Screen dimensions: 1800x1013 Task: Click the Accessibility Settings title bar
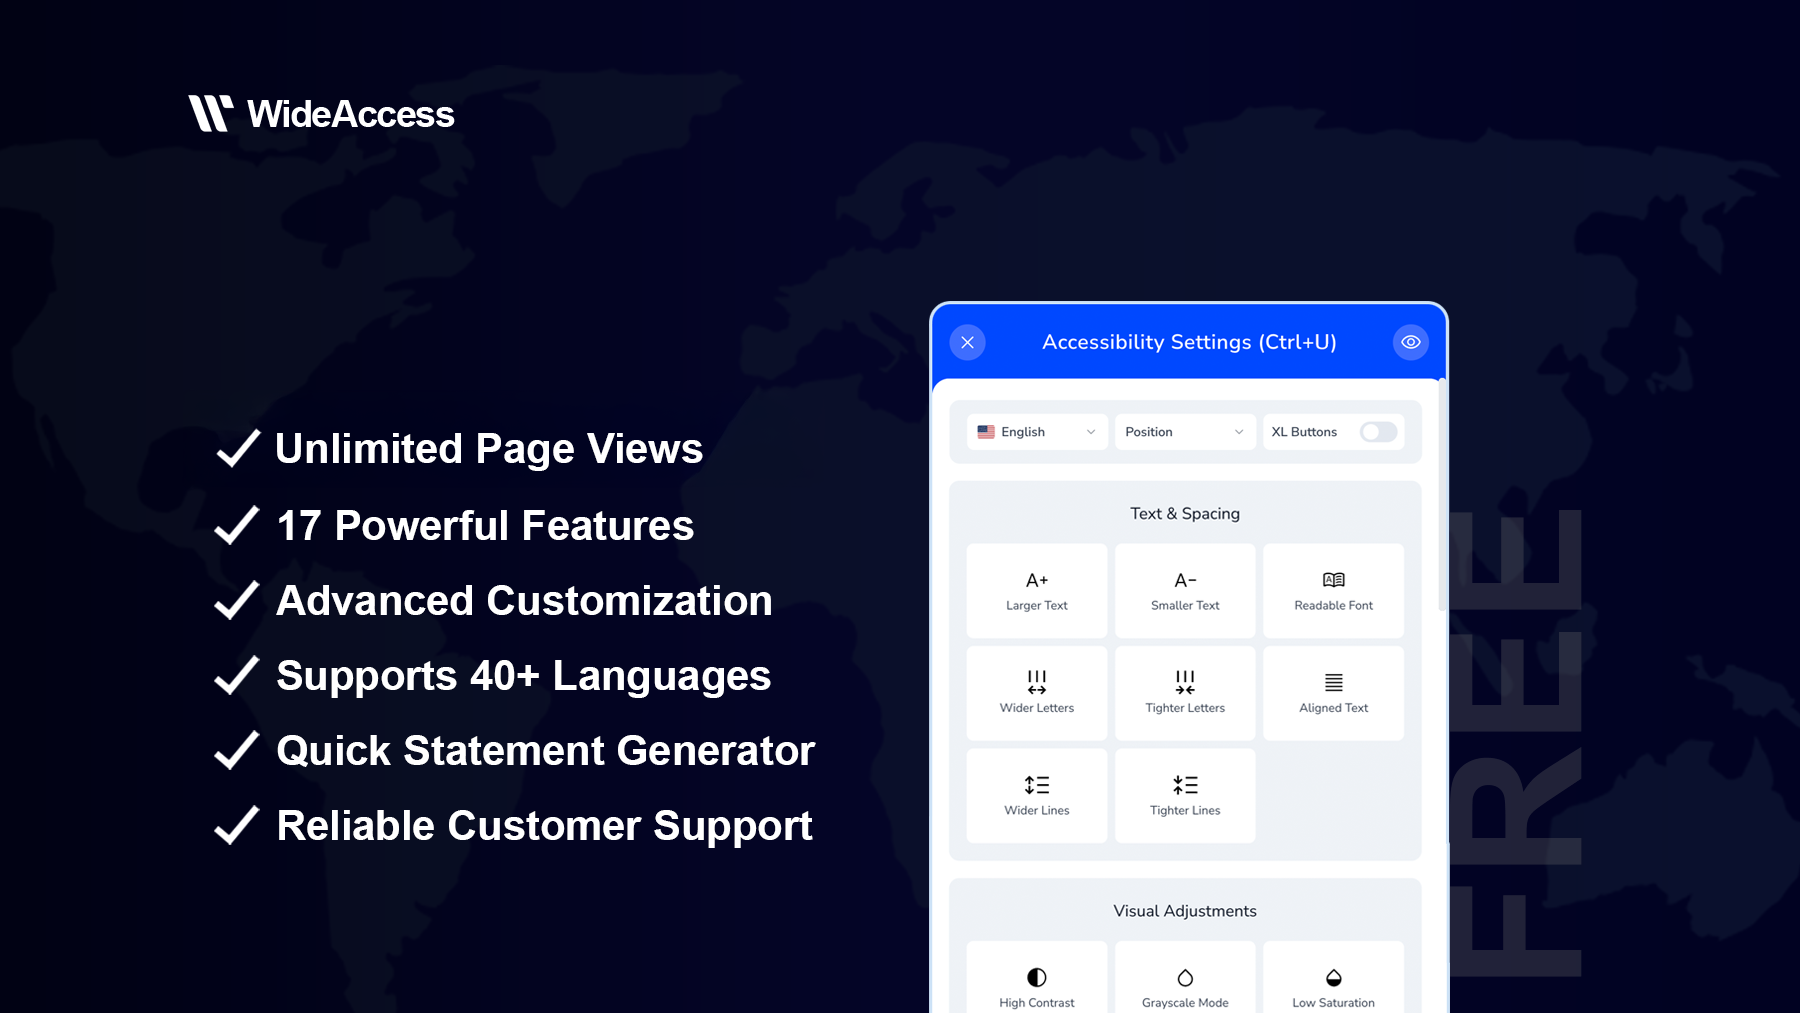pyautogui.click(x=1189, y=341)
